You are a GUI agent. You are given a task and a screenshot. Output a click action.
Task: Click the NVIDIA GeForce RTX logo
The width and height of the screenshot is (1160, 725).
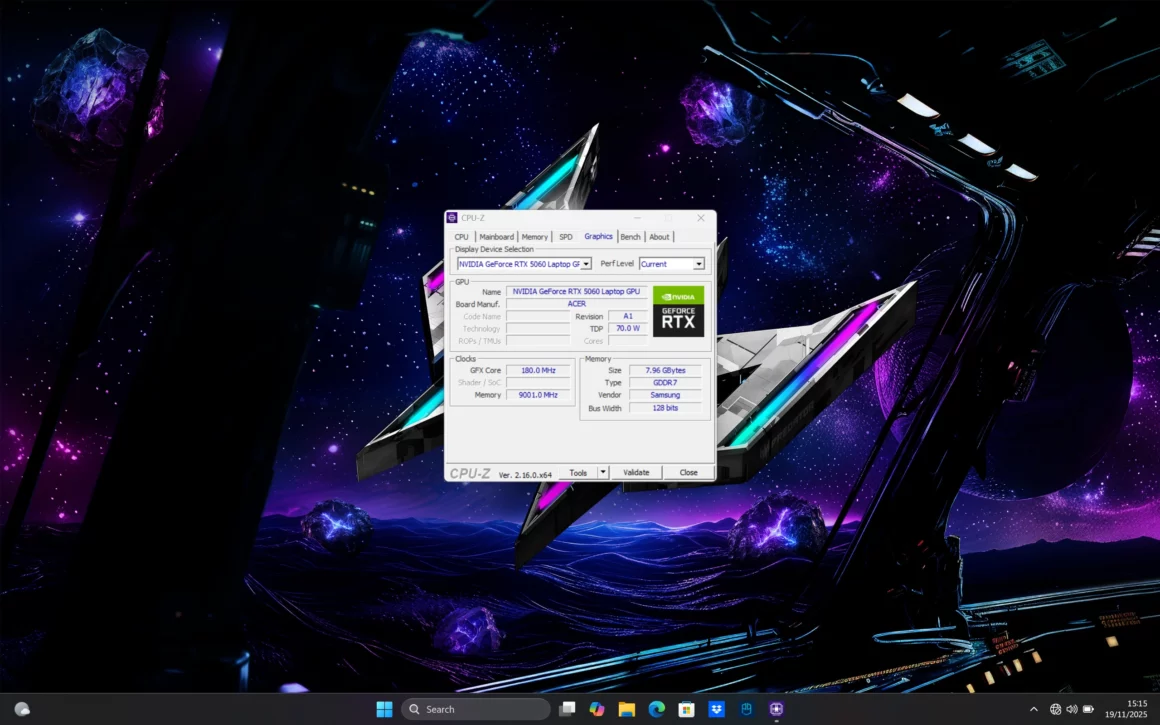[679, 313]
